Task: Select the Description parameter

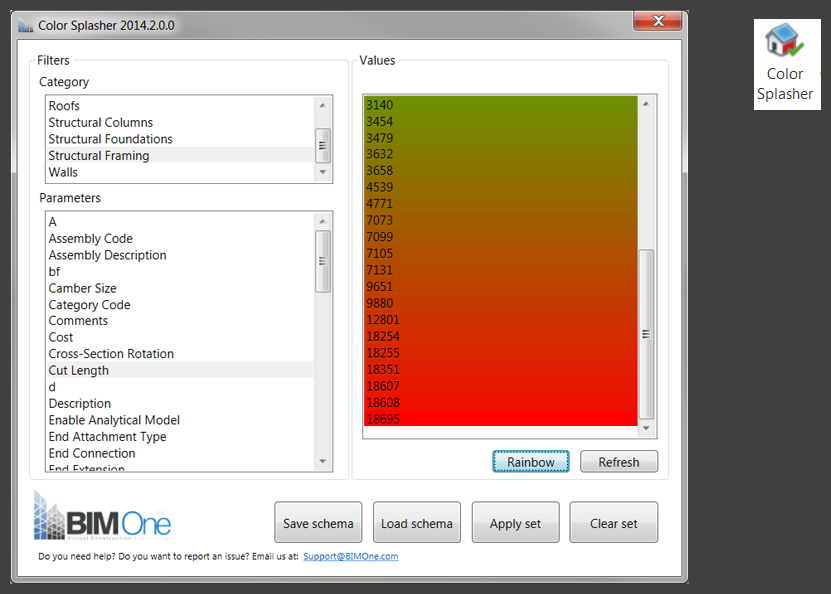Action: 180,403
